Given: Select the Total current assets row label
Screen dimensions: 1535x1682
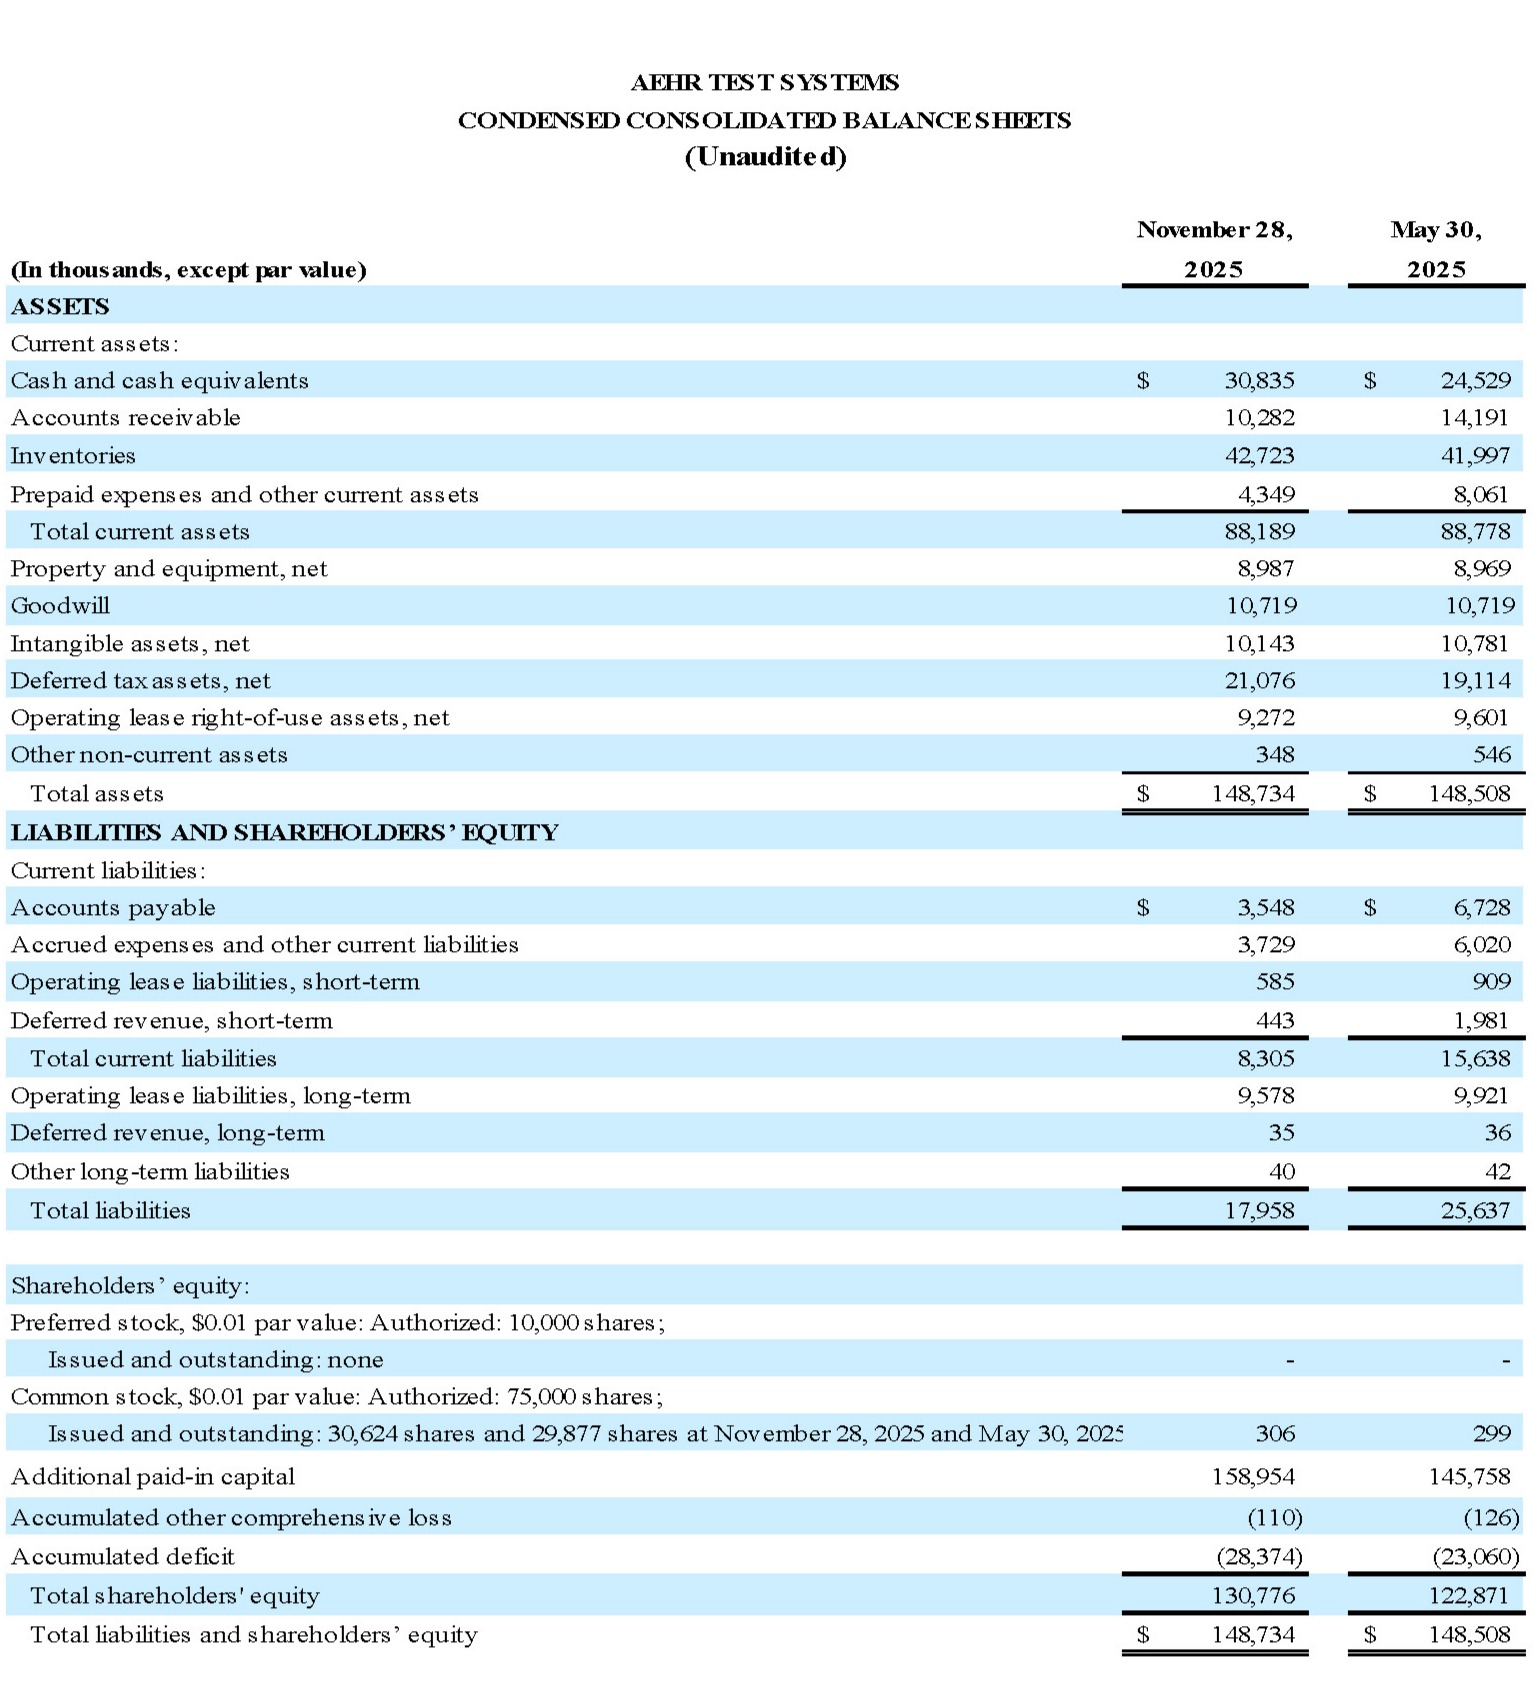Looking at the screenshot, I should pos(140,531).
